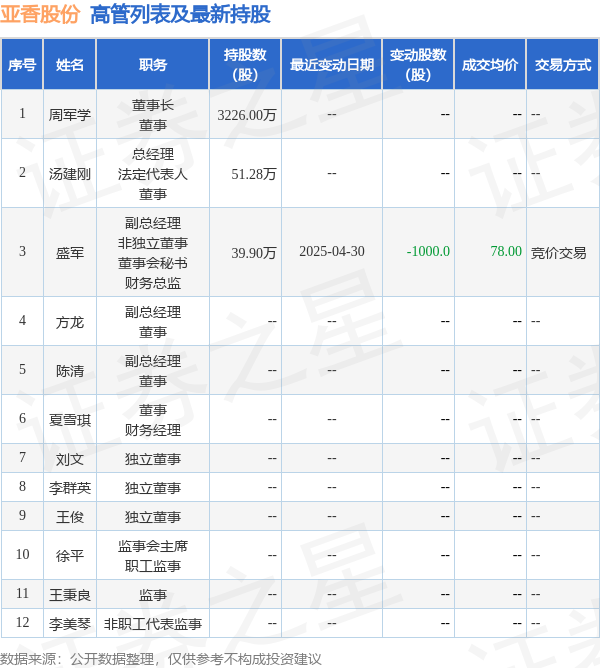Click 董事会秘书 in 盛军's row
Image resolution: width=600 pixels, height=668 pixels.
click(x=153, y=263)
